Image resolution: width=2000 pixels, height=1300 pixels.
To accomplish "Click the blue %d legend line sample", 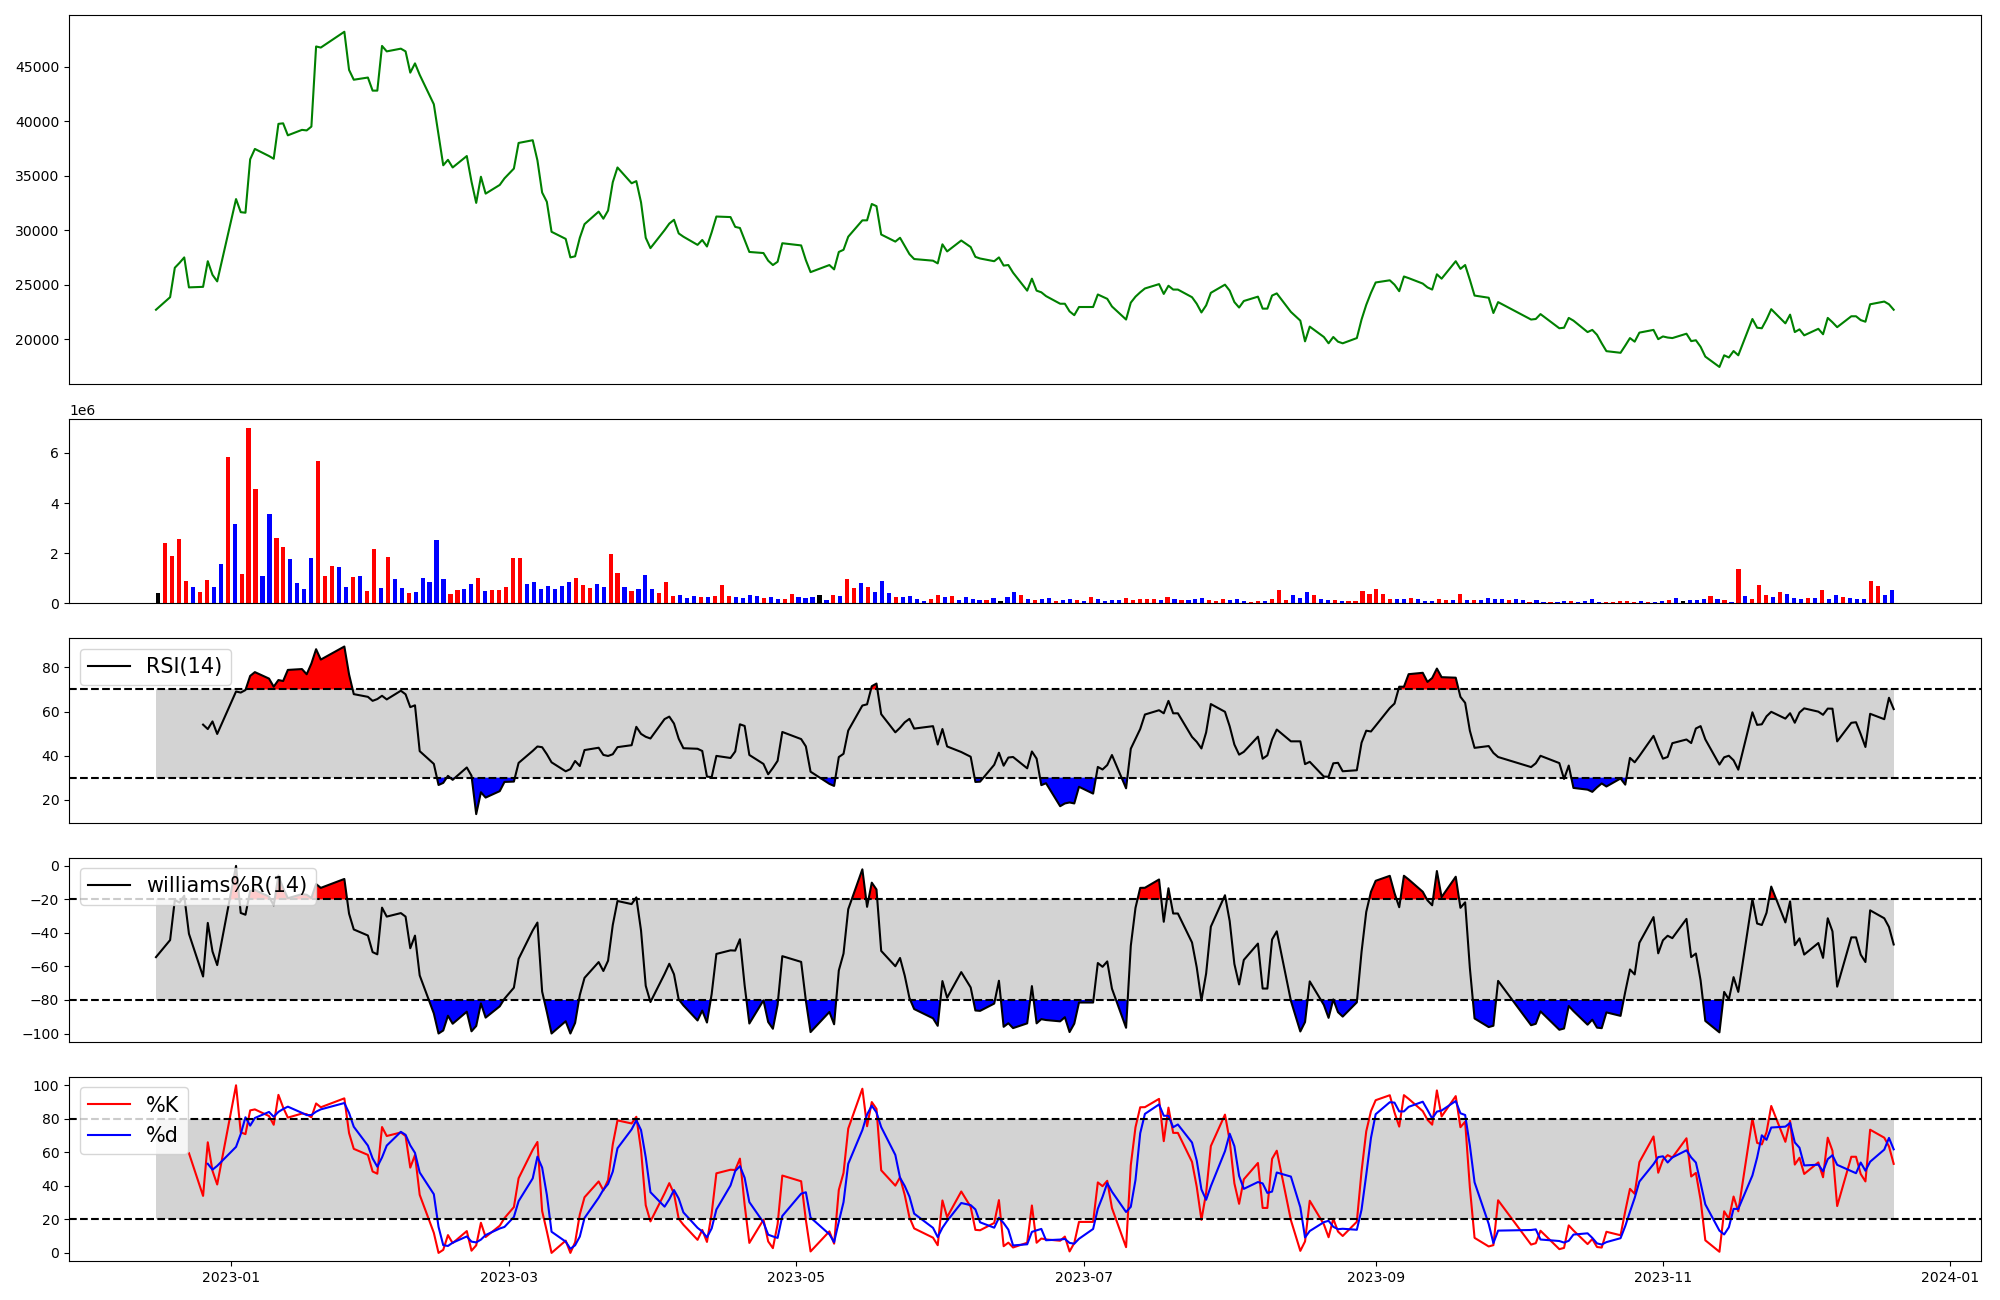I will (110, 1135).
